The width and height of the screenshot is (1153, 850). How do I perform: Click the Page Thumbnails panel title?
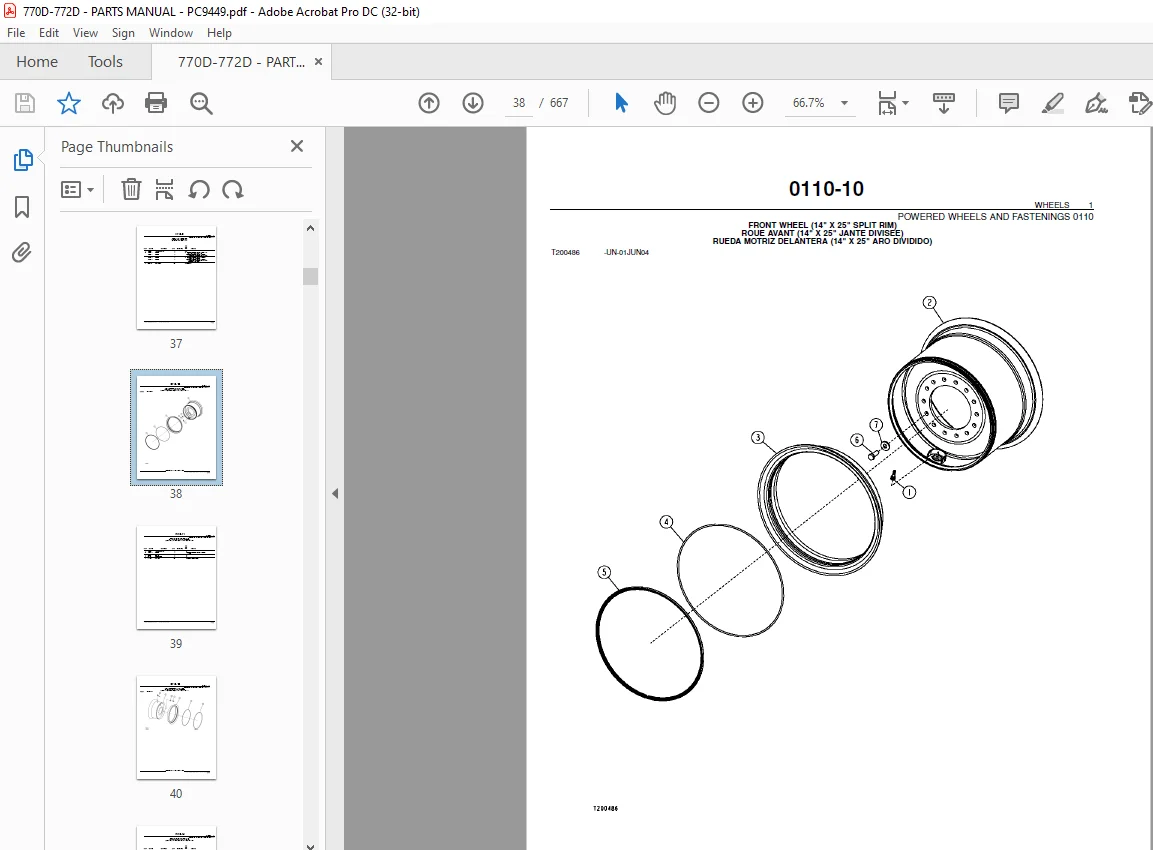[117, 147]
